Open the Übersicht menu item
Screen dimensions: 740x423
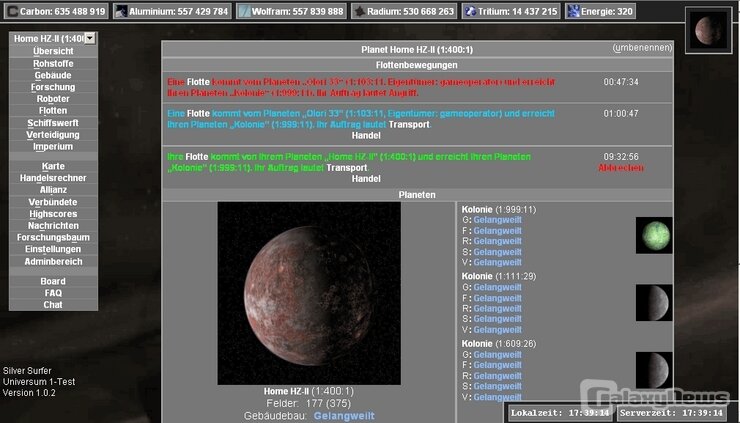click(53, 51)
